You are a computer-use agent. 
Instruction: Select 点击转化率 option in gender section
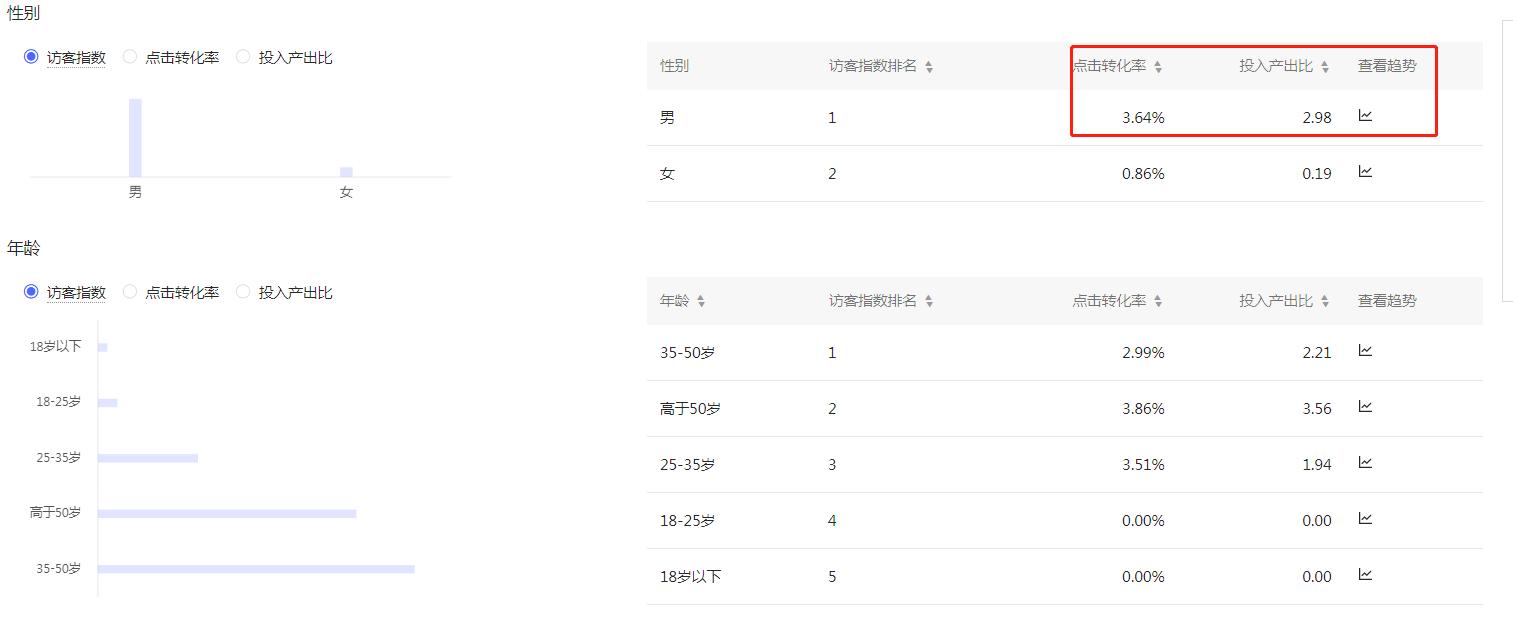[x=130, y=57]
